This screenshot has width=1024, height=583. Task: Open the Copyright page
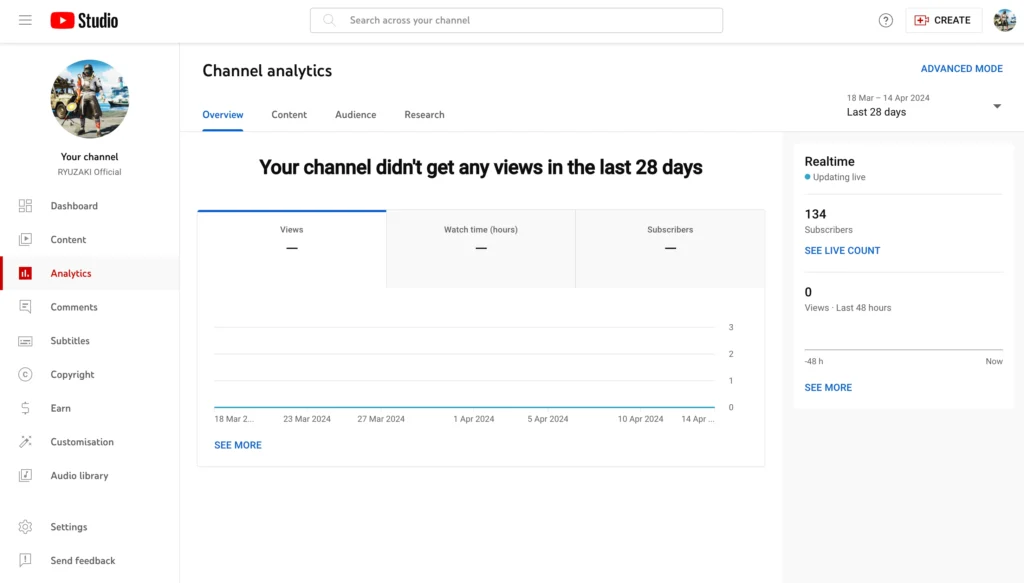(71, 374)
